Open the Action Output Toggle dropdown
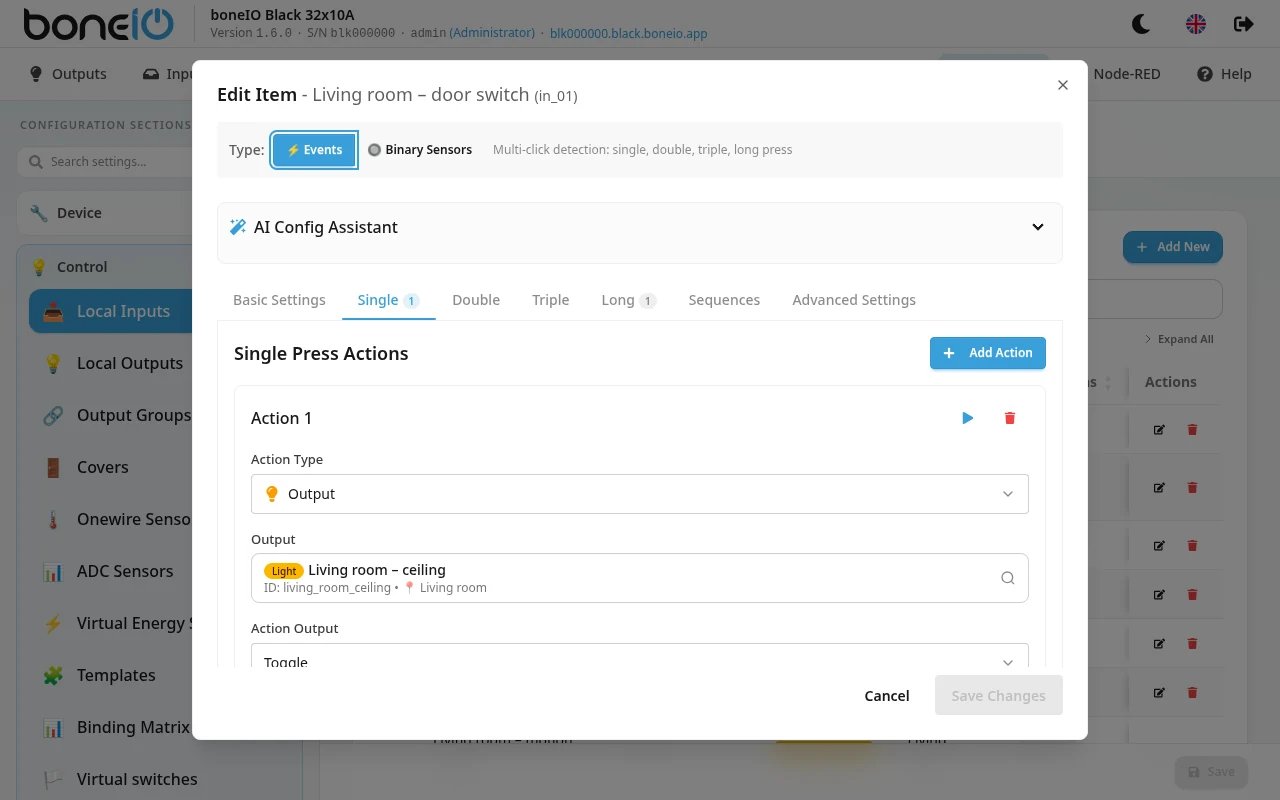1280x800 pixels. coord(640,656)
